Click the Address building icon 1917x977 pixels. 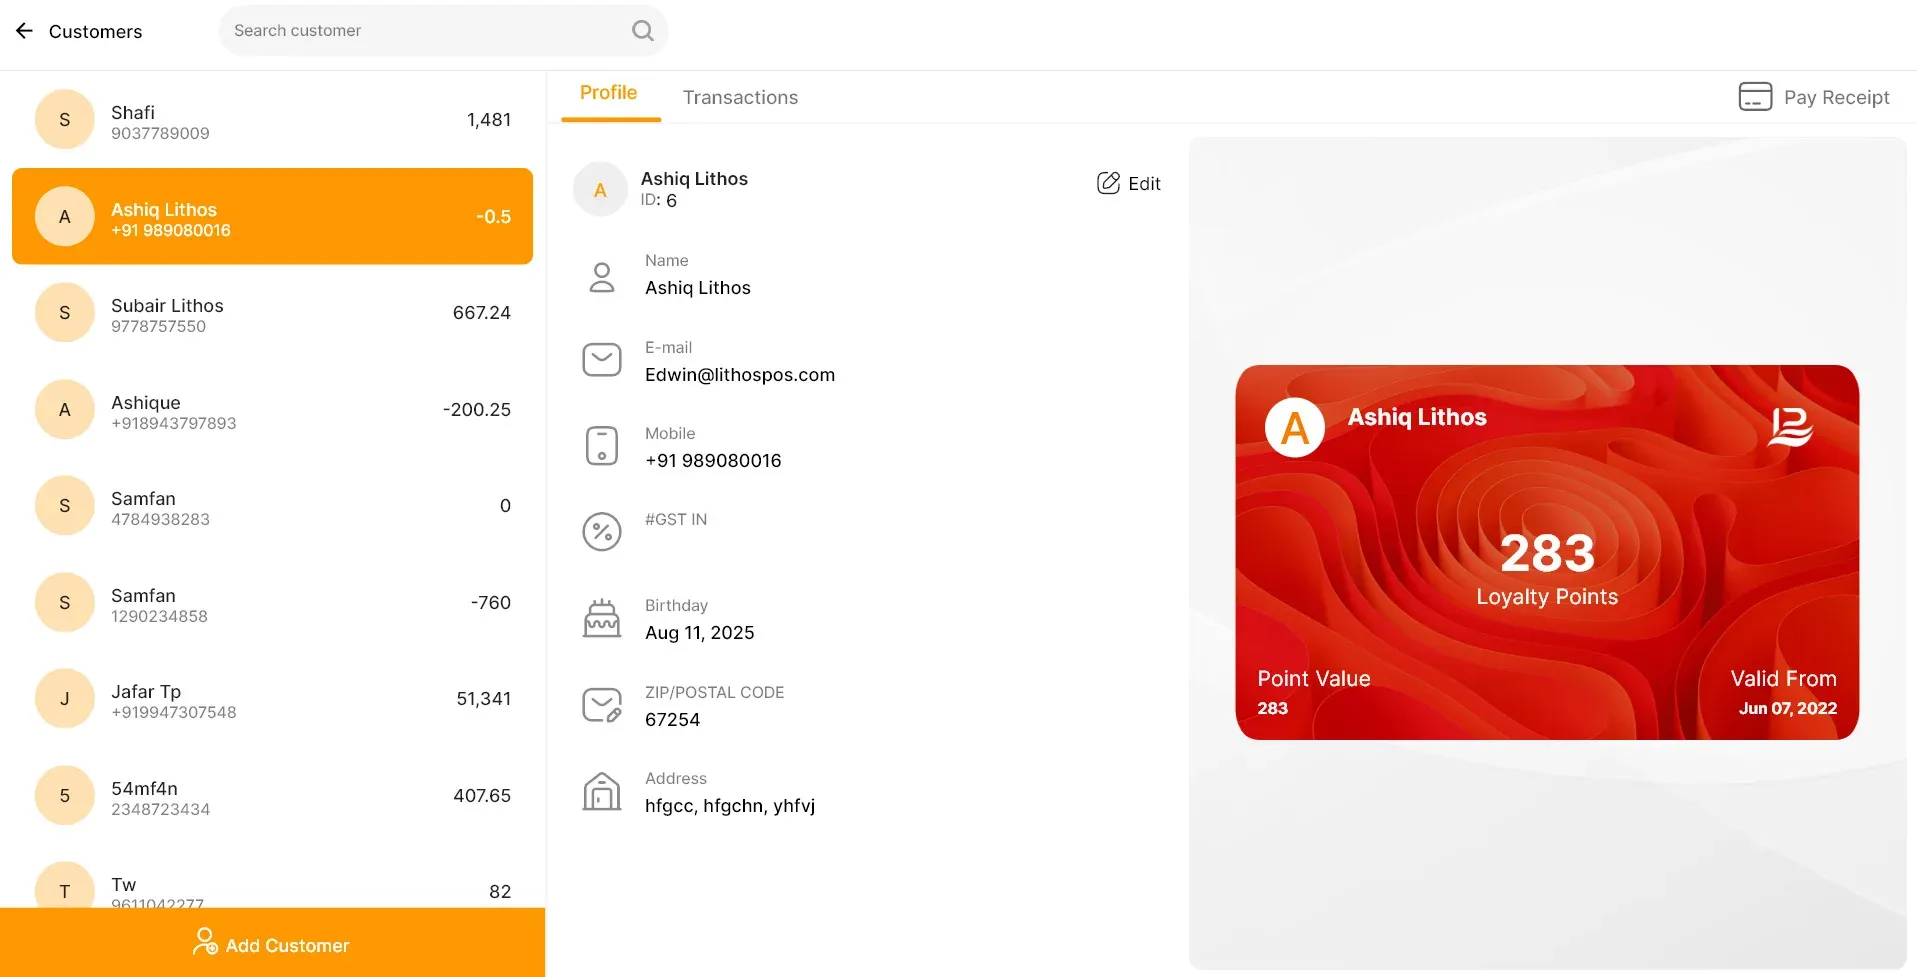pyautogui.click(x=602, y=791)
